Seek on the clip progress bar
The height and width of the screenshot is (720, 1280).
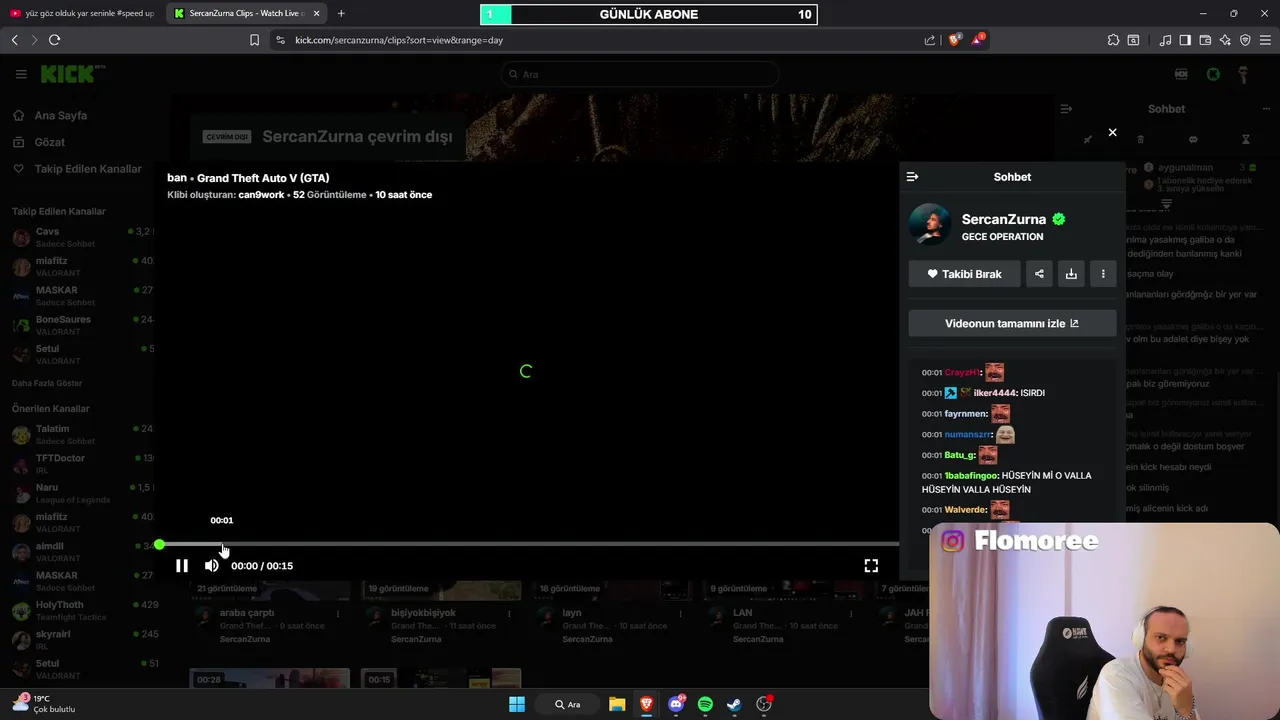528,544
